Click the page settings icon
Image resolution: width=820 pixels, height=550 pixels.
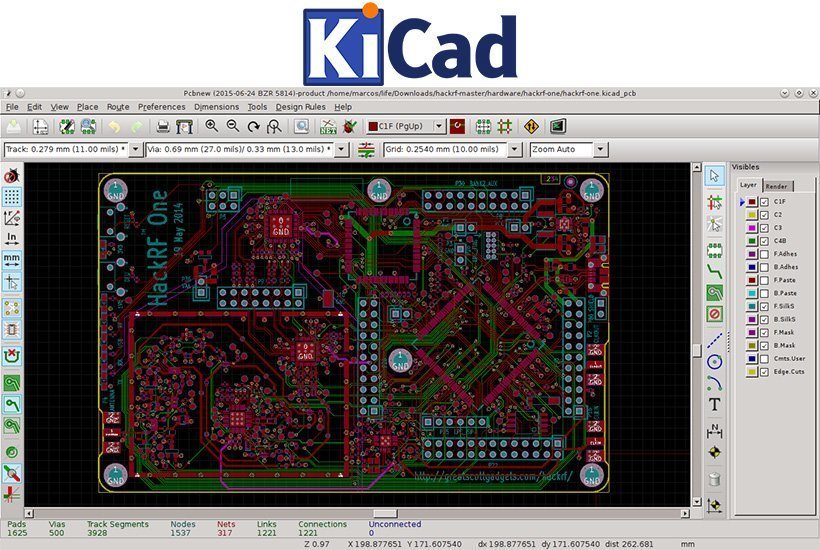tap(40, 127)
